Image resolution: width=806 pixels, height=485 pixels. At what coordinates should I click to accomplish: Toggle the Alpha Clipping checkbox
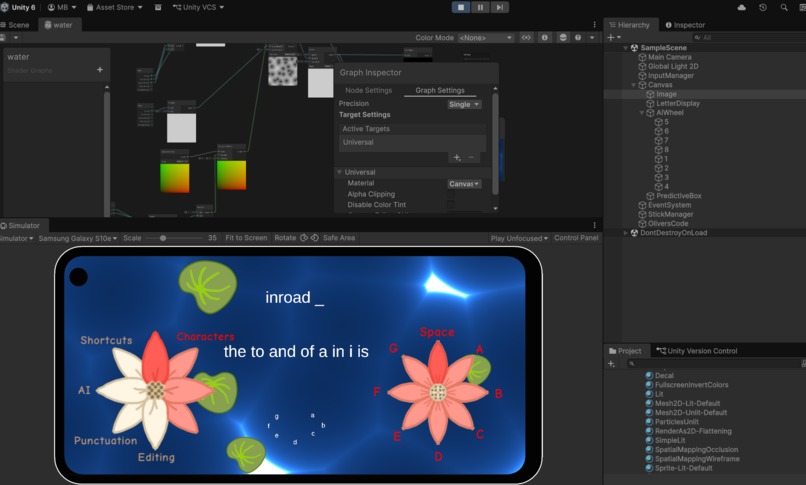(x=451, y=194)
